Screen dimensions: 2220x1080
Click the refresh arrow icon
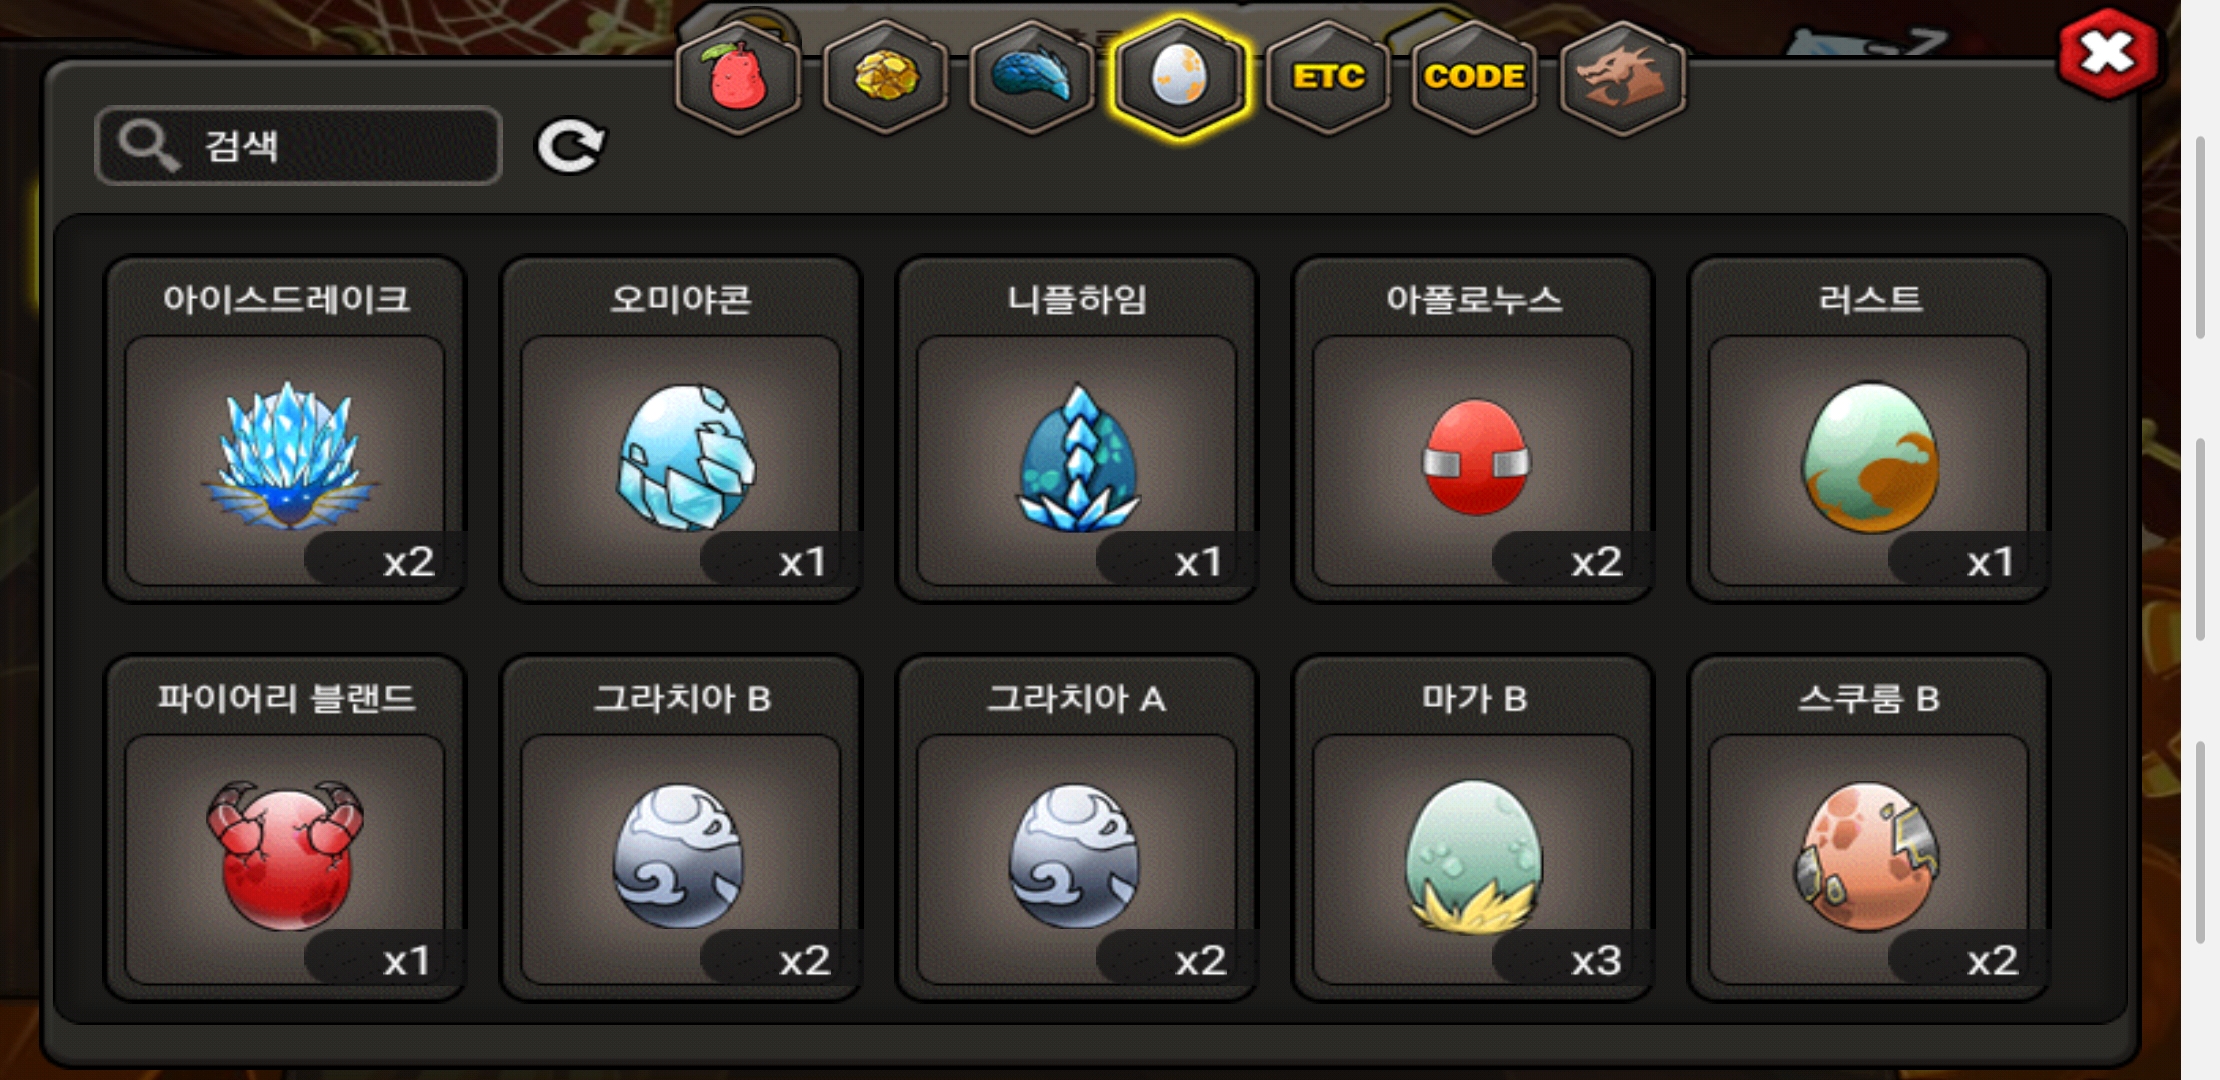point(570,146)
